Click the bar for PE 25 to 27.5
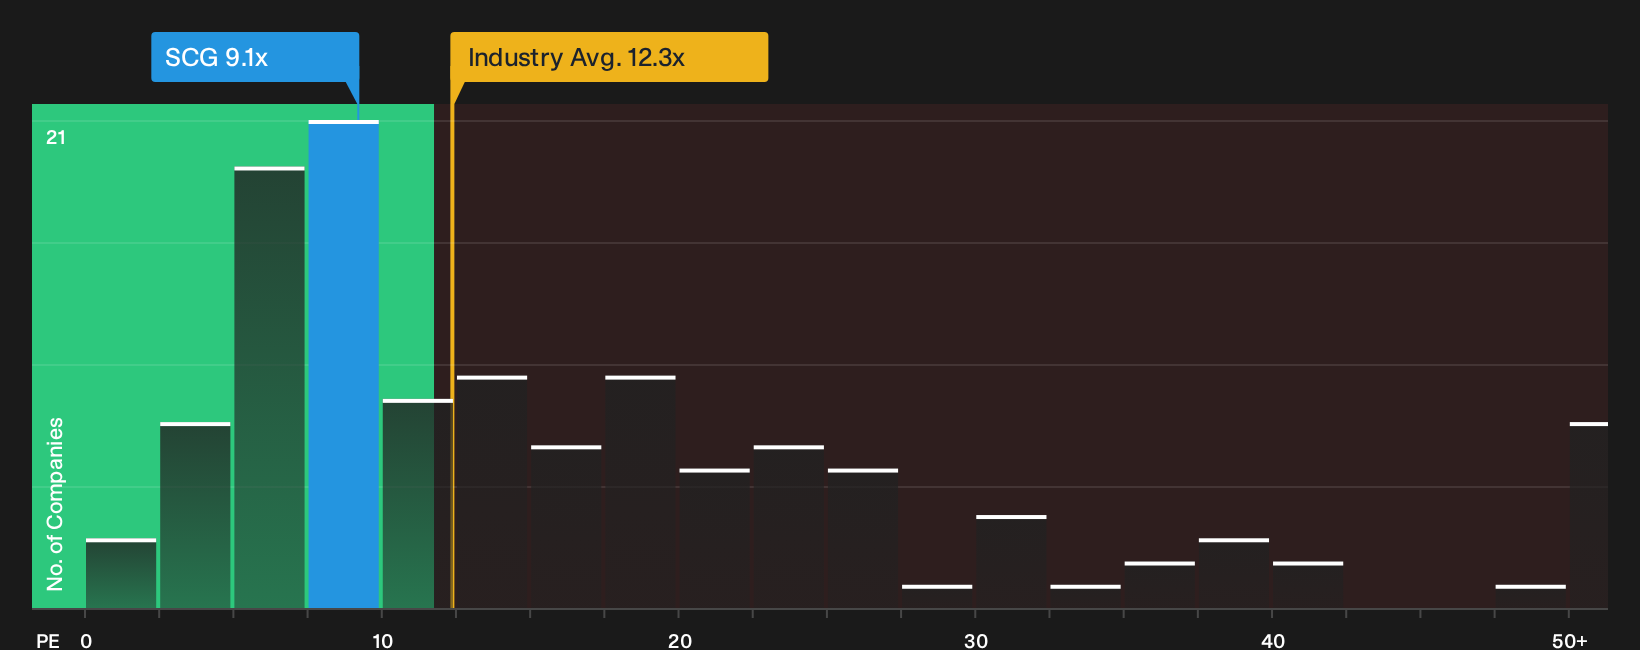Screen dimensions: 1640x650 (x=863, y=538)
